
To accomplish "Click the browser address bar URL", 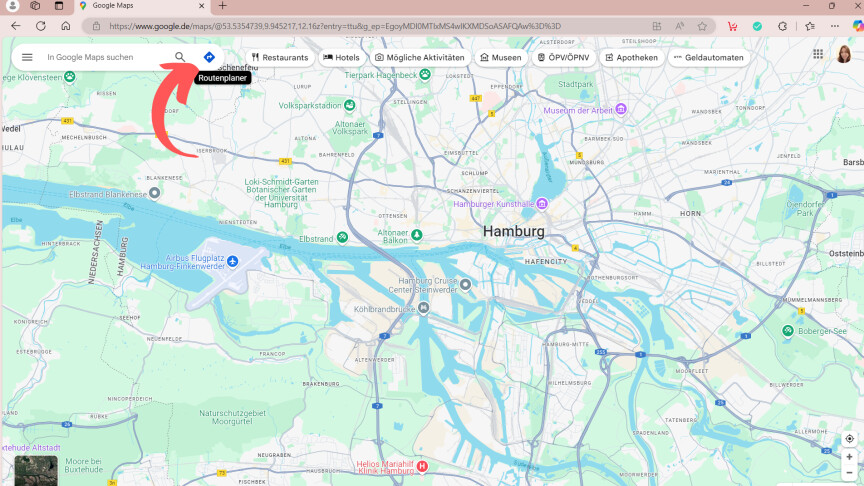I will click(335, 26).
